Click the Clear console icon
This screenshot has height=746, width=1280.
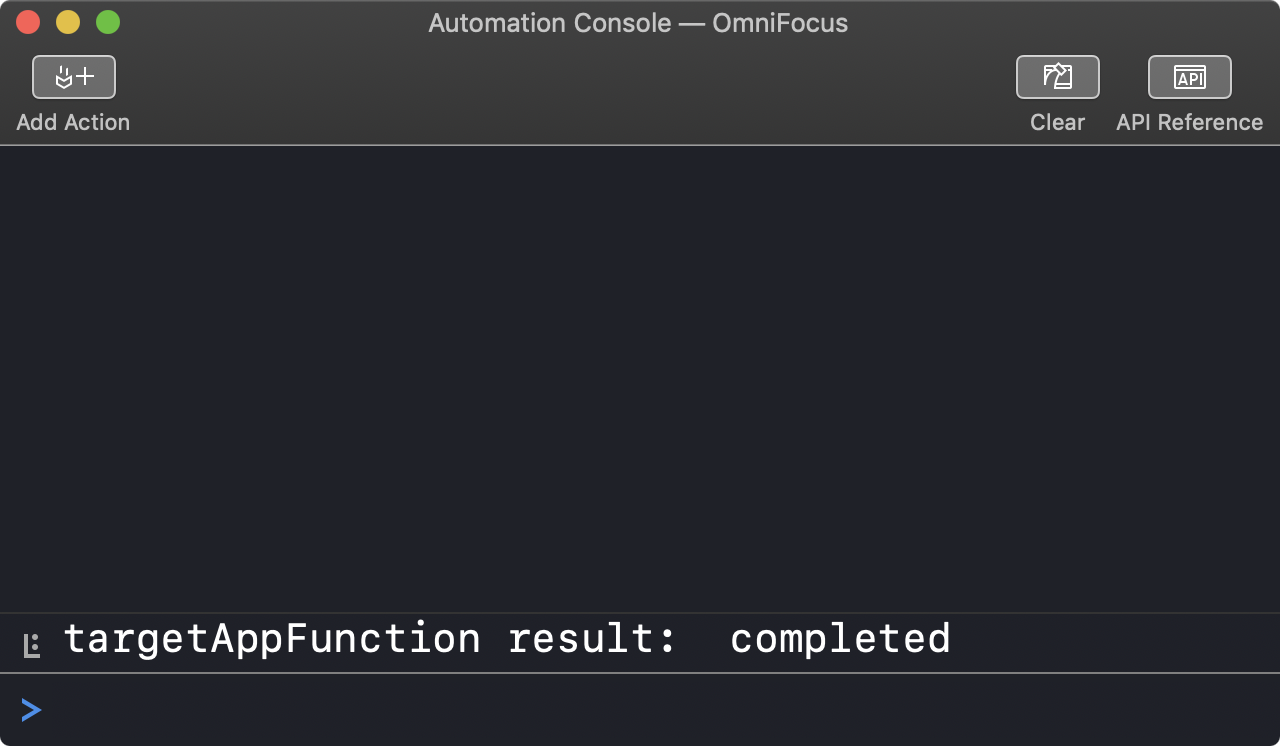(1057, 77)
